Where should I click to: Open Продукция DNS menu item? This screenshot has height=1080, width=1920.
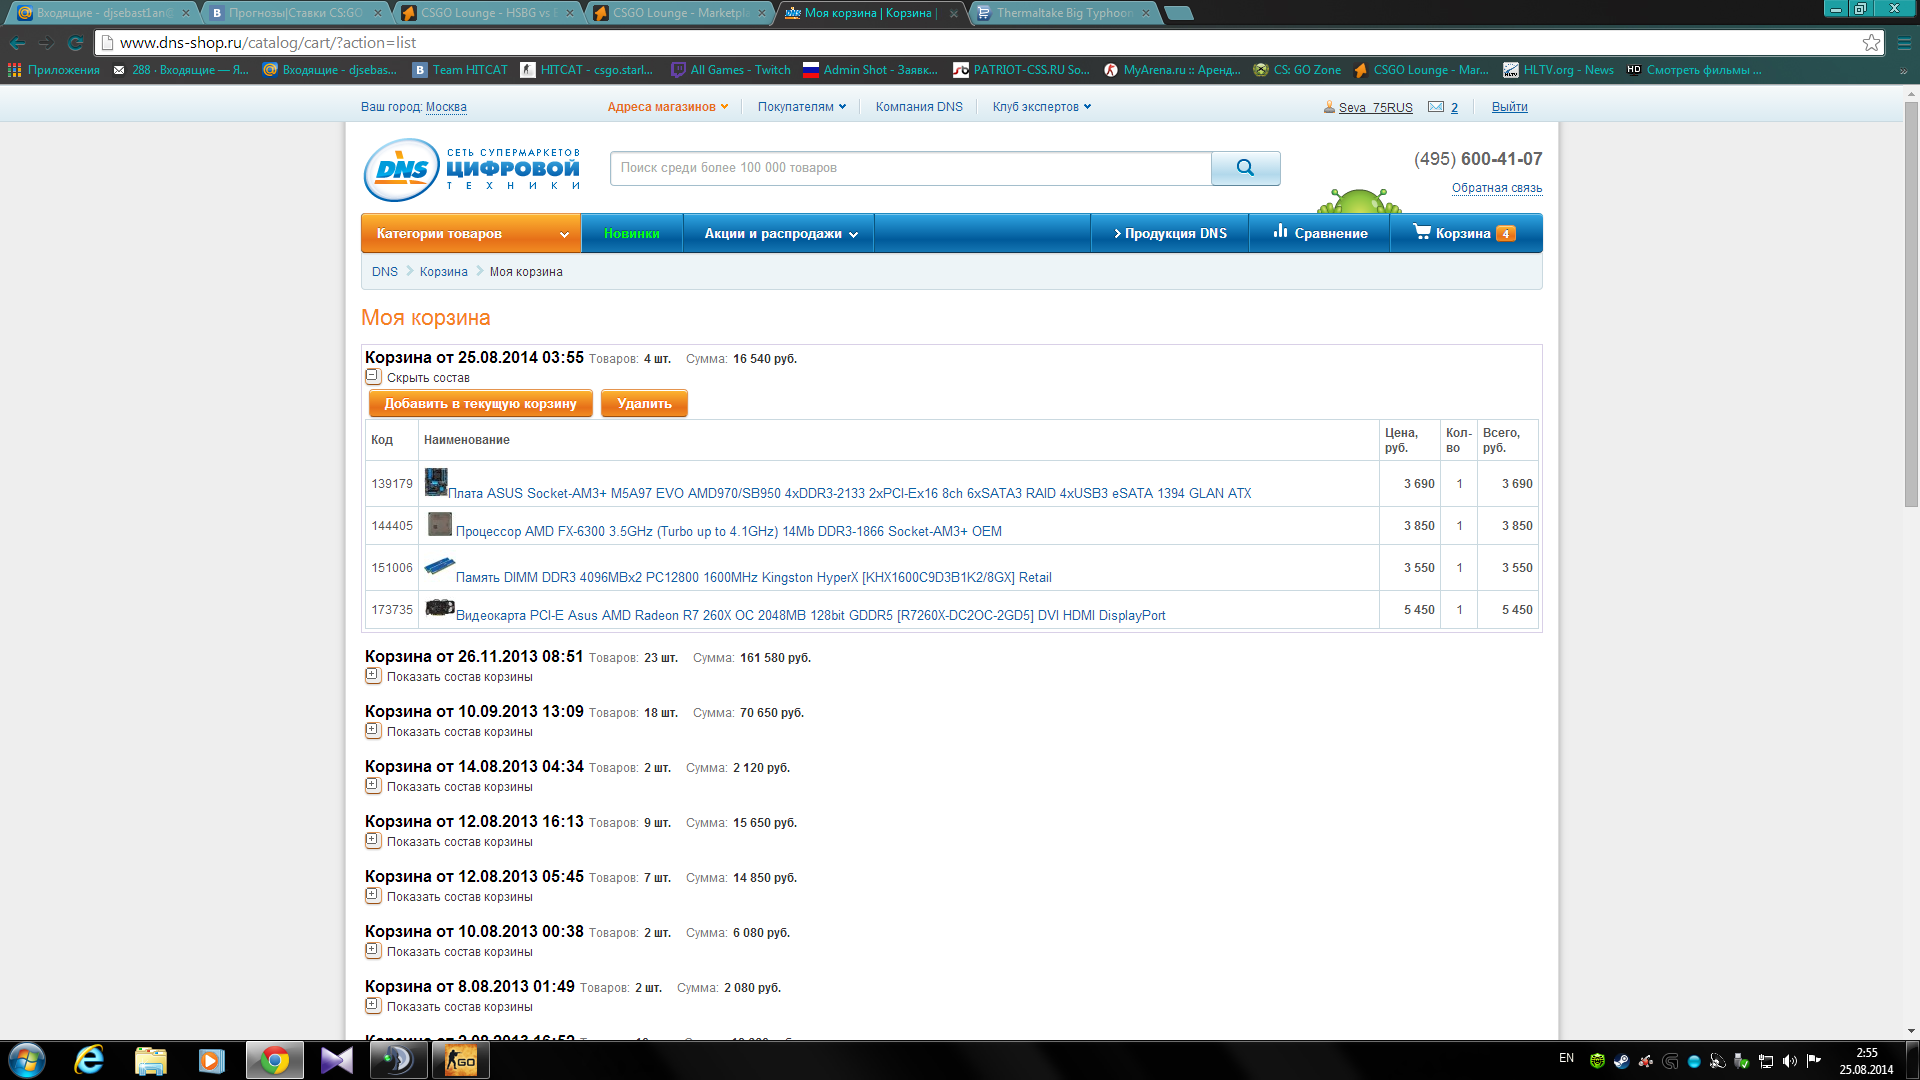(x=1170, y=233)
